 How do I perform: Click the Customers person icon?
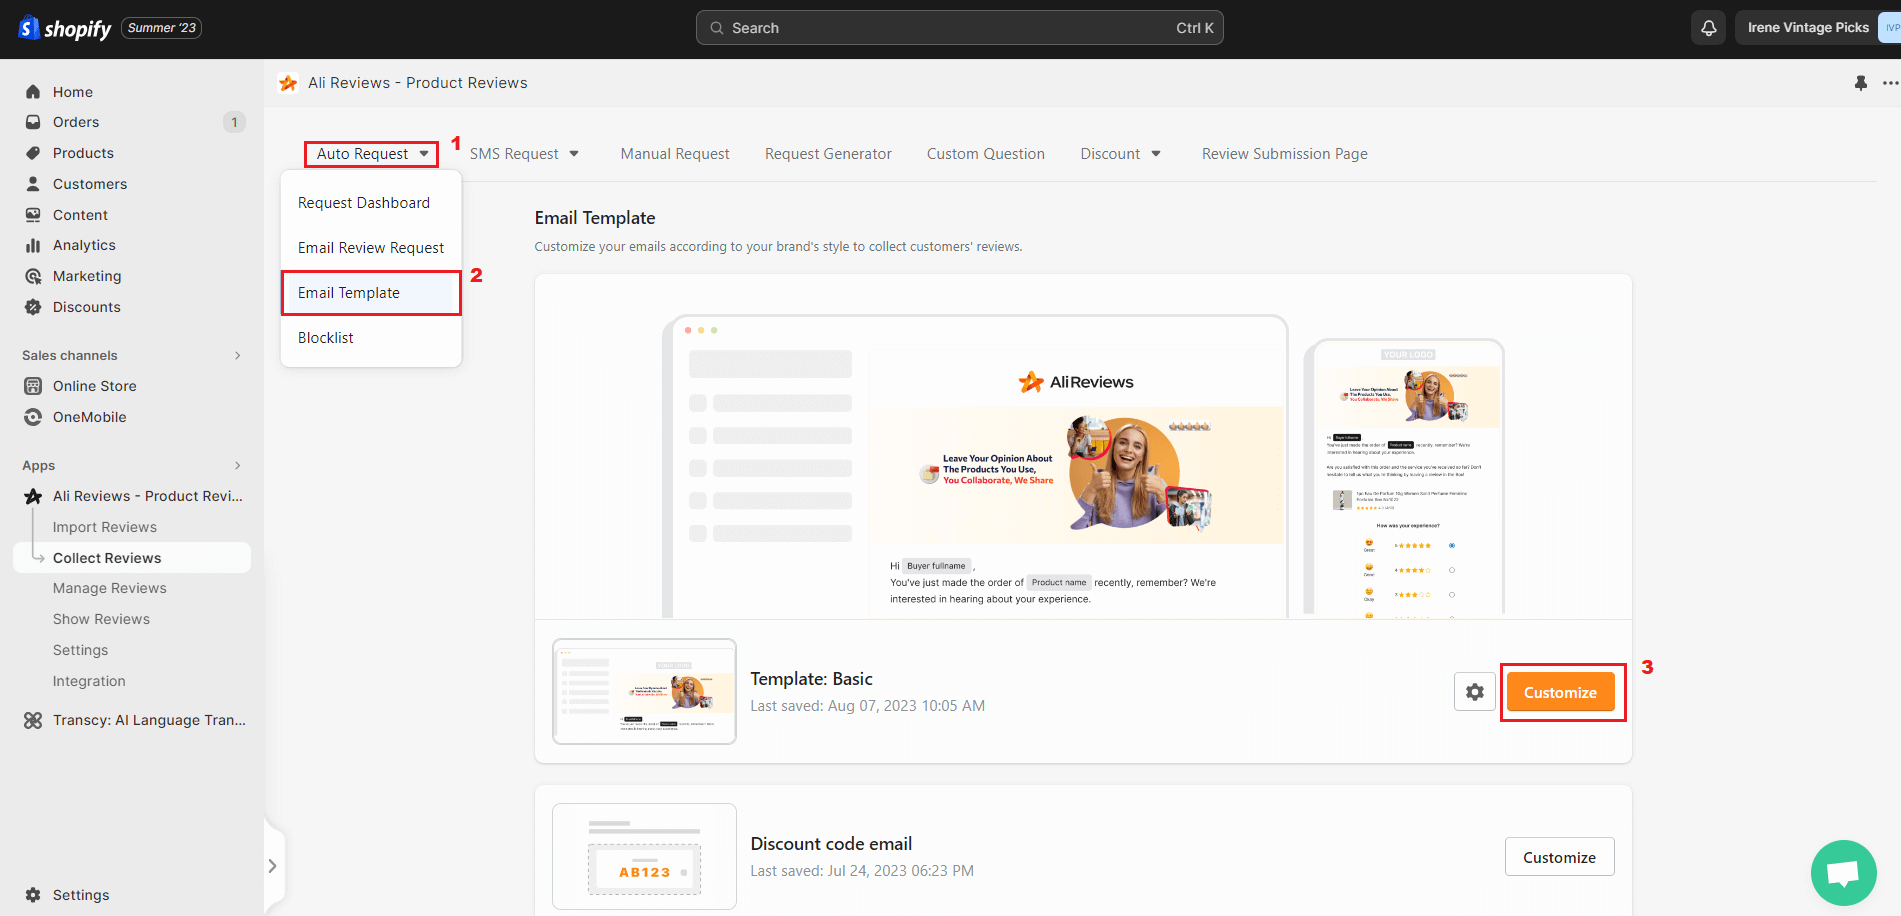click(33, 184)
